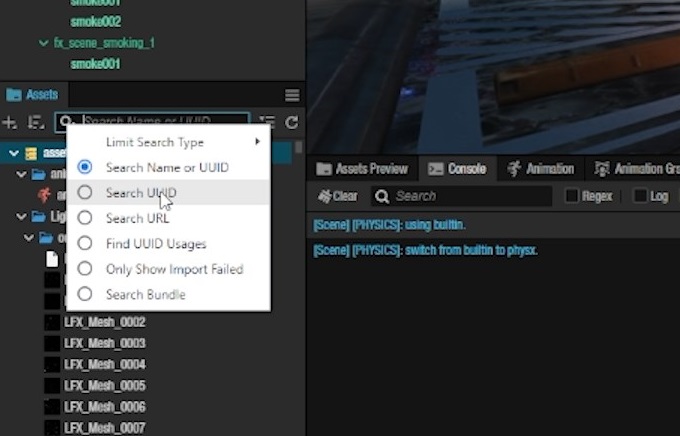This screenshot has width=680, height=436.
Task: Select LFX_Mesh_0002 asset
Action: (x=105, y=322)
